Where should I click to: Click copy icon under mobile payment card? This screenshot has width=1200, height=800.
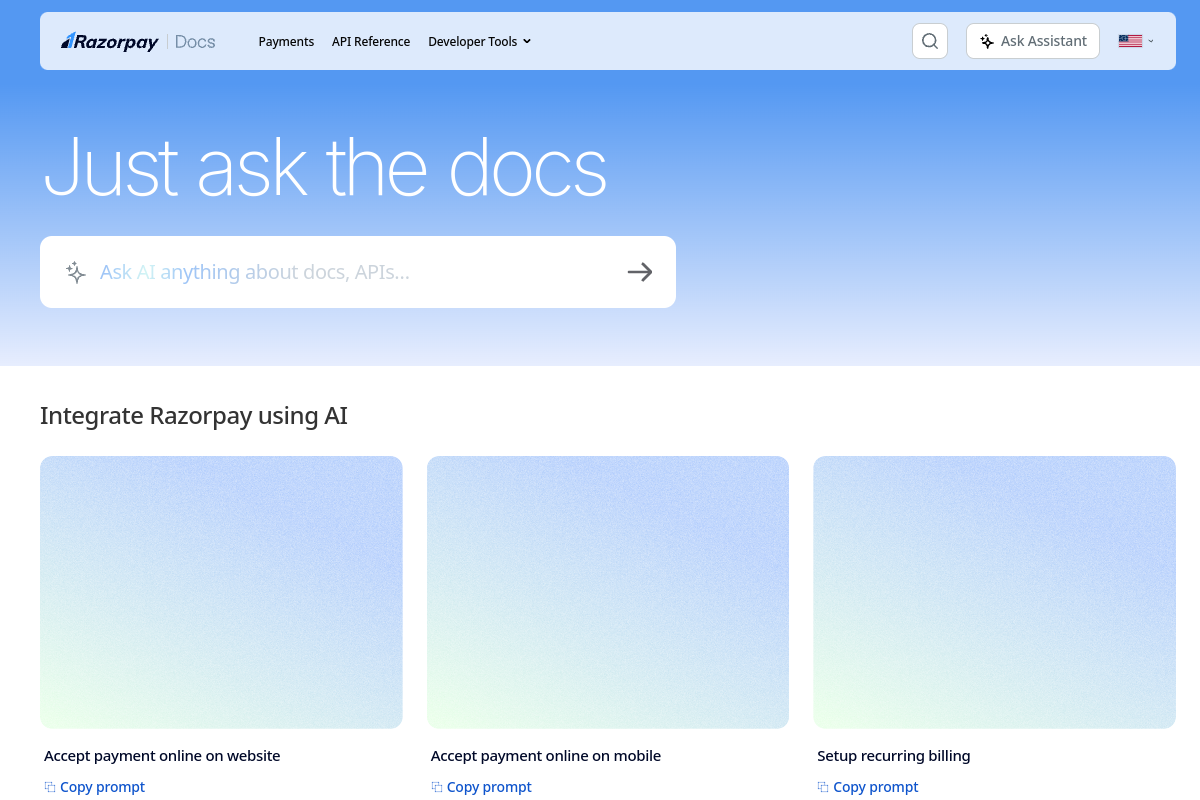(437, 787)
